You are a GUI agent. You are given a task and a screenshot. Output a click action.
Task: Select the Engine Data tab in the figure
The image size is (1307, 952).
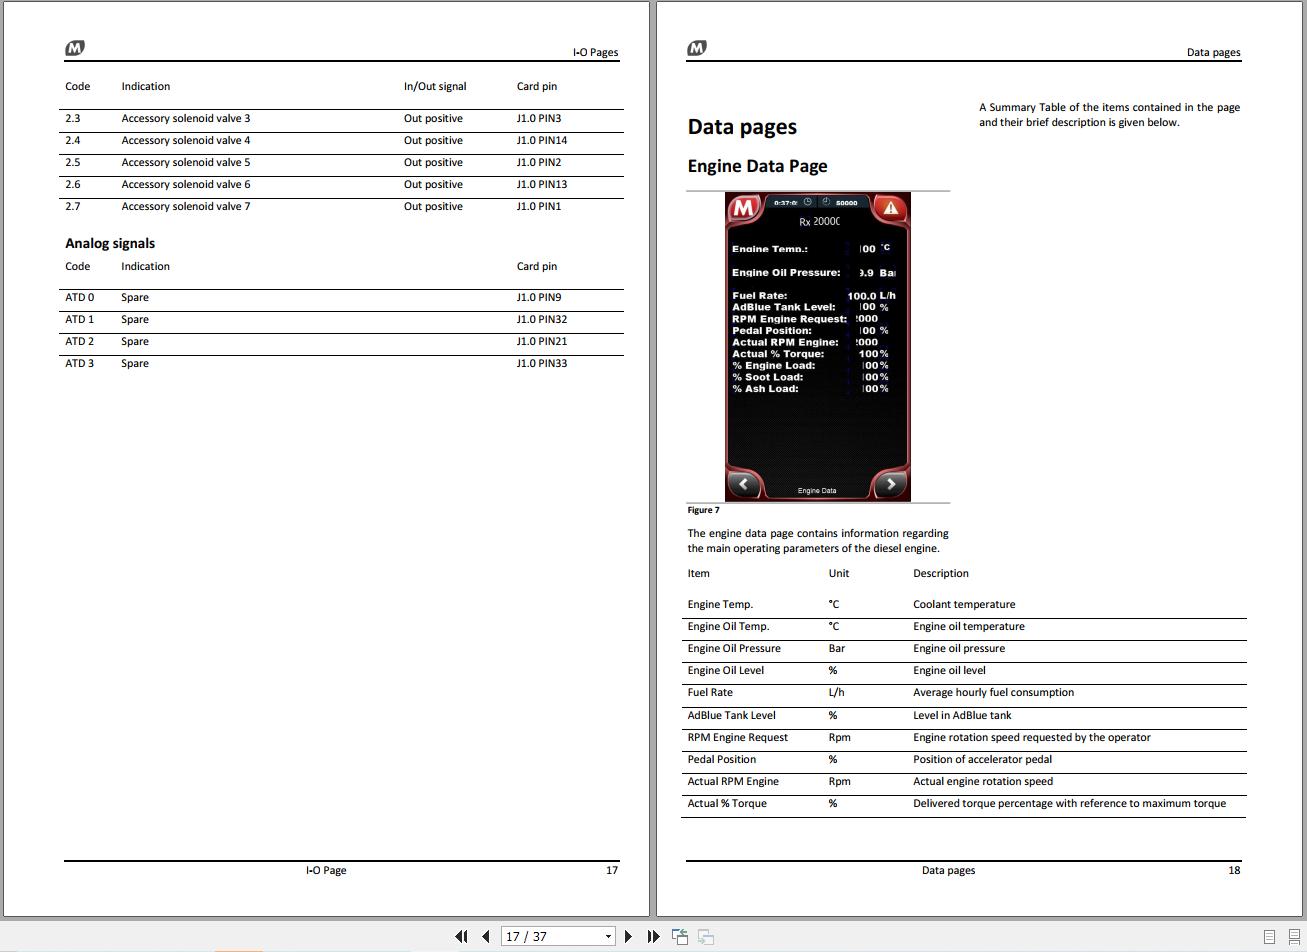tap(817, 490)
